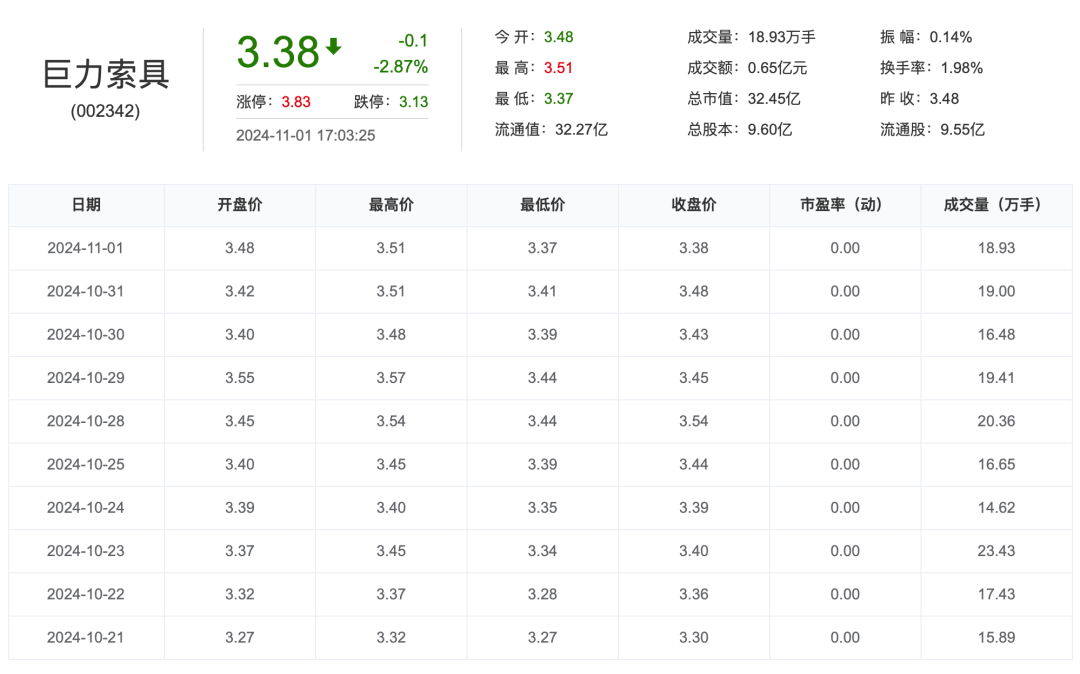Screen dimensions: 1080x674
Task: Click volume 18.93 in 2024-11-01 row
Action: point(997,248)
